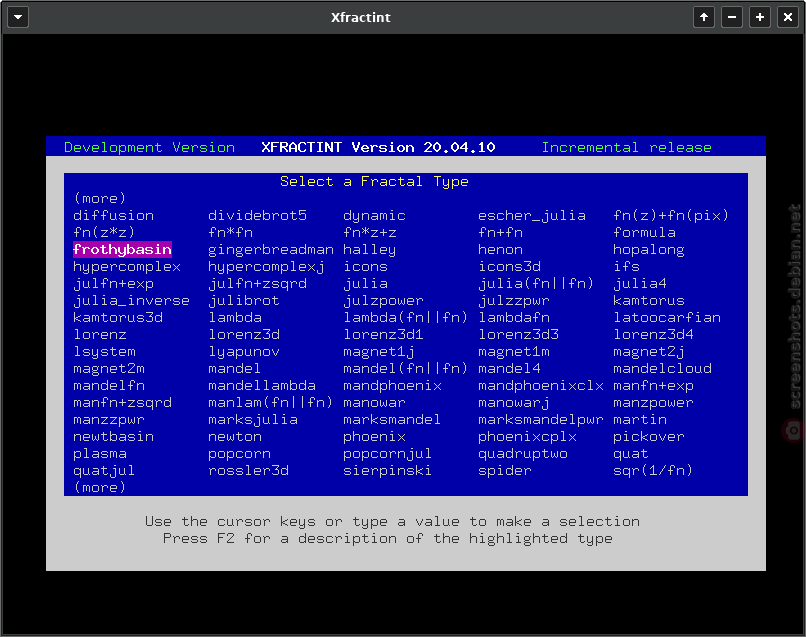
Task: Select the halley fractal type
Action: (370, 249)
